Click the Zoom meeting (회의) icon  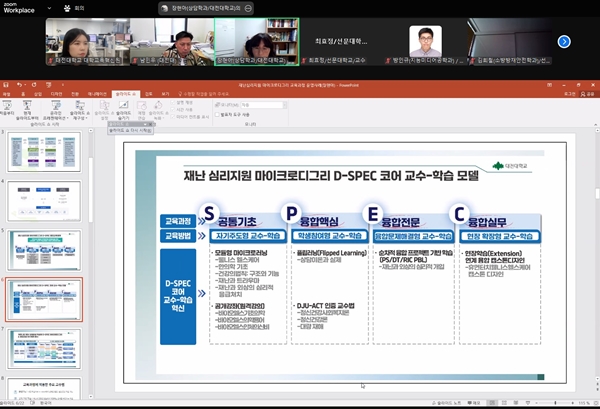[x=67, y=8]
